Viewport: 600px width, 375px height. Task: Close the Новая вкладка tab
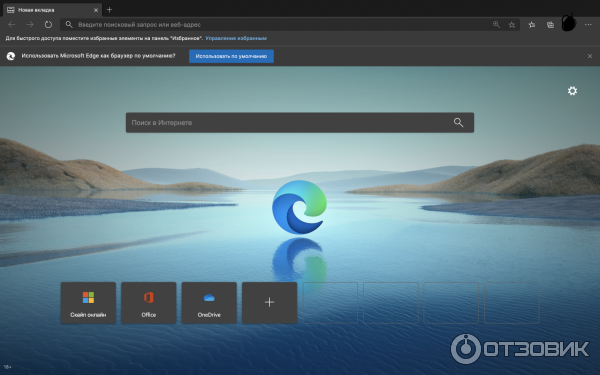96,10
